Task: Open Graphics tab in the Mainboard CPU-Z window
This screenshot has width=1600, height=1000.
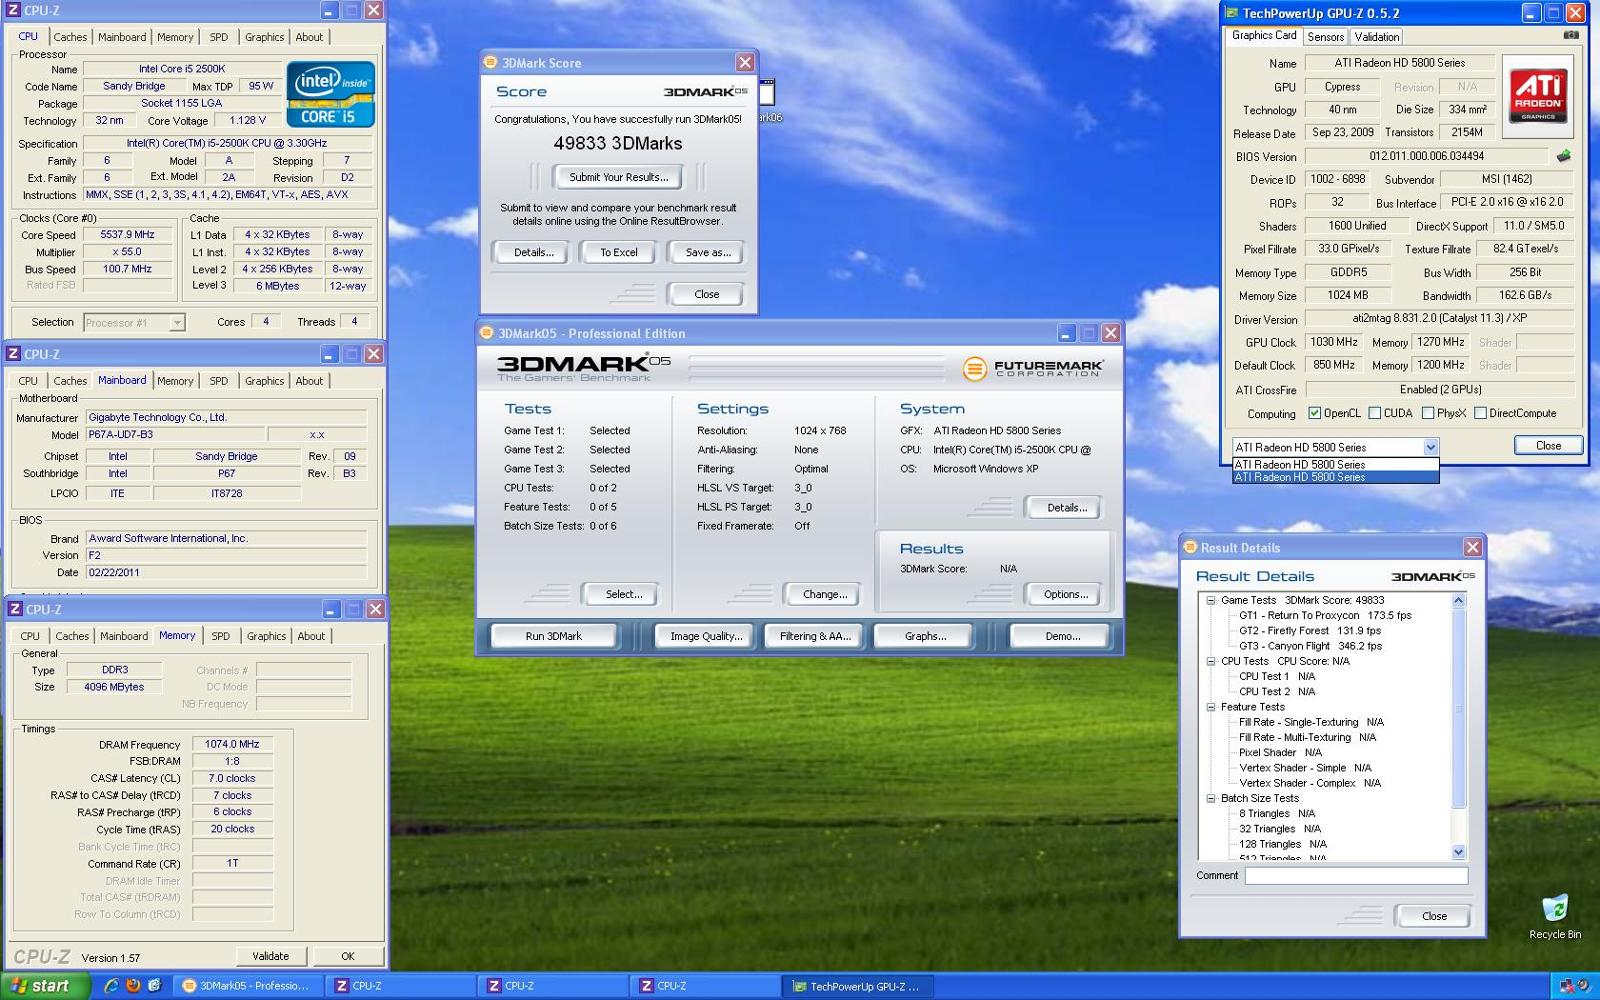Action: click(265, 381)
